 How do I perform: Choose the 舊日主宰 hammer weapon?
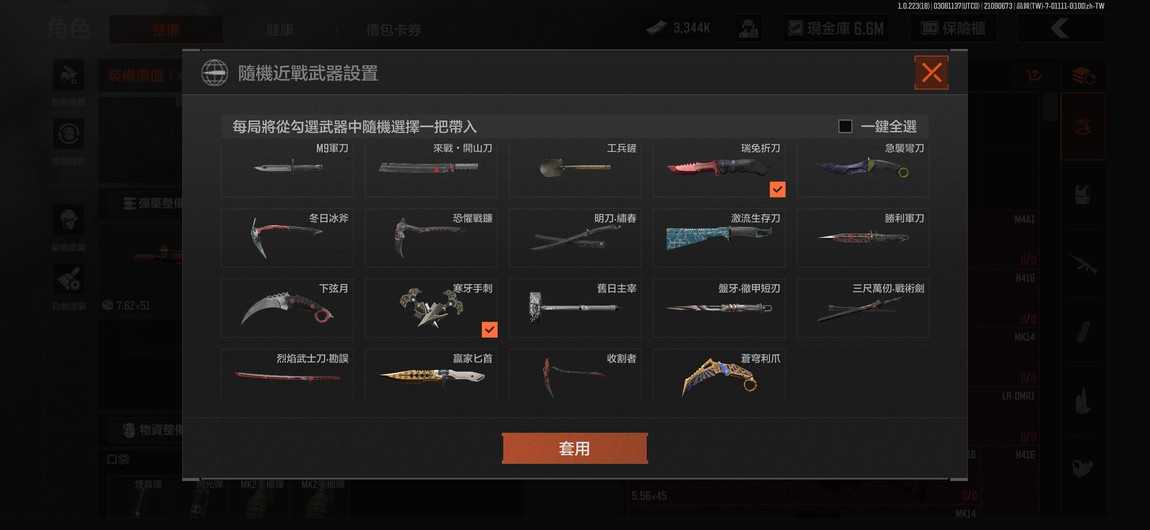pyautogui.click(x=574, y=308)
